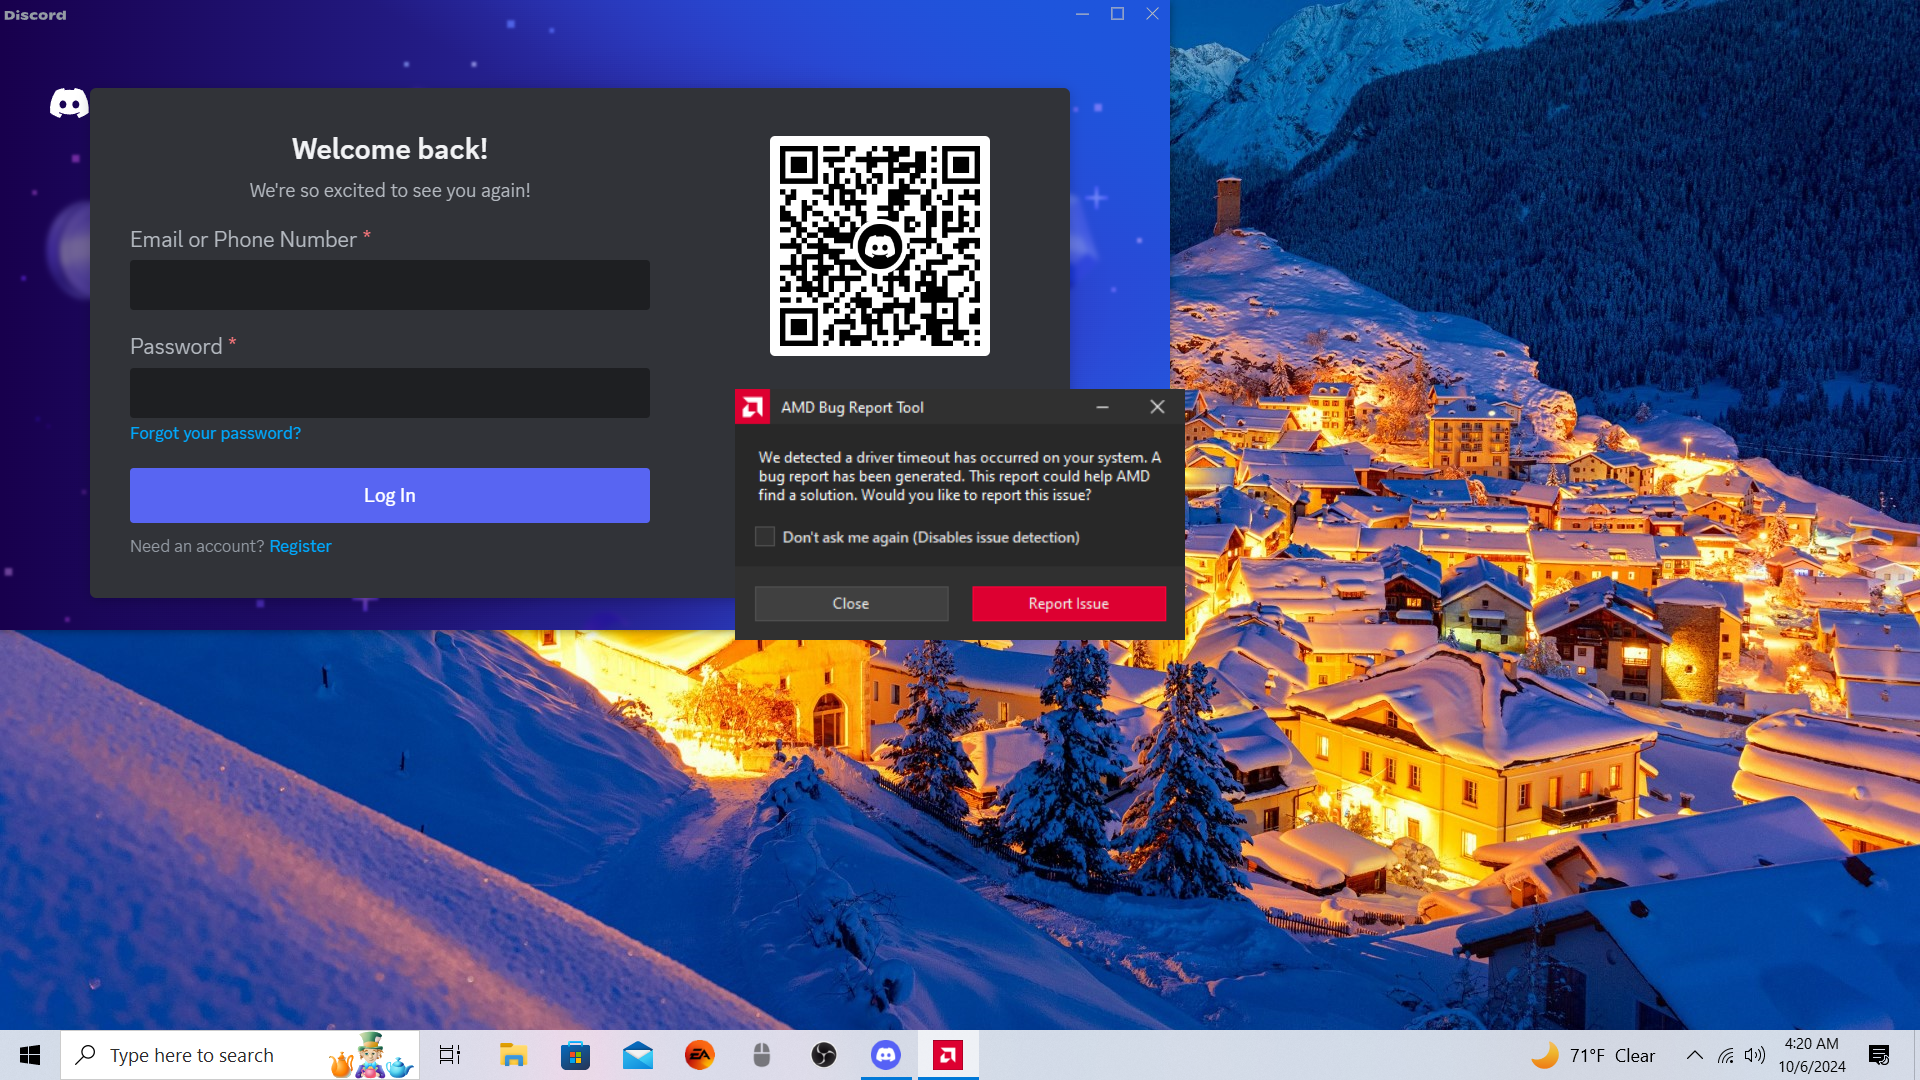The image size is (1920, 1080).
Task: Open the network status tray icon
Action: click(x=1726, y=1055)
